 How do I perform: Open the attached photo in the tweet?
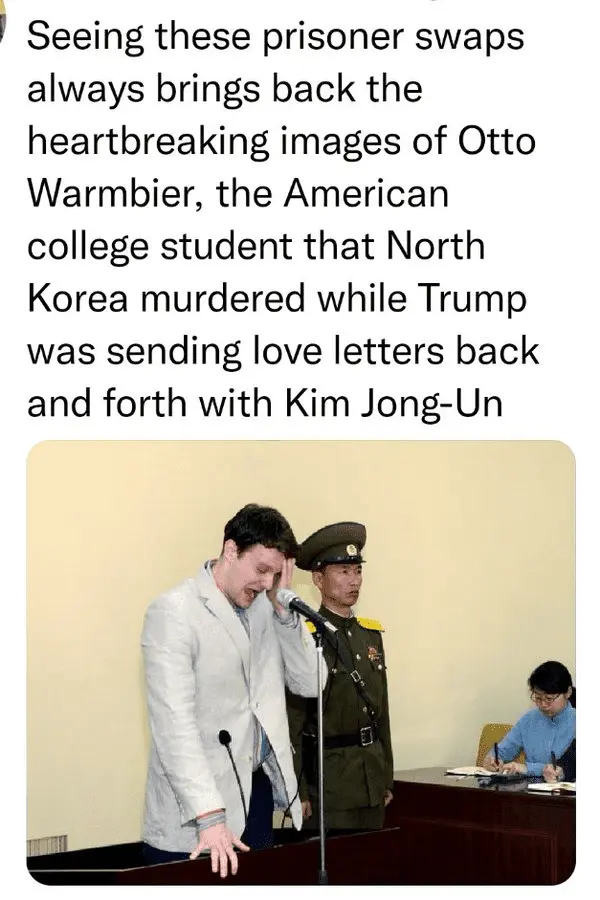click(x=301, y=662)
